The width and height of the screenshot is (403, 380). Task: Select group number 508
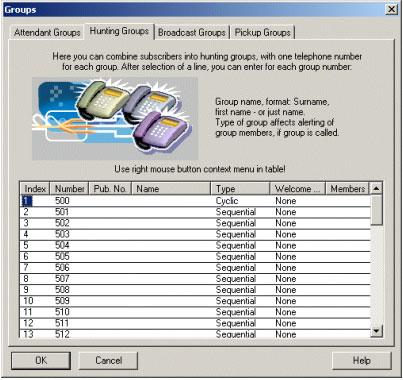tap(196, 290)
